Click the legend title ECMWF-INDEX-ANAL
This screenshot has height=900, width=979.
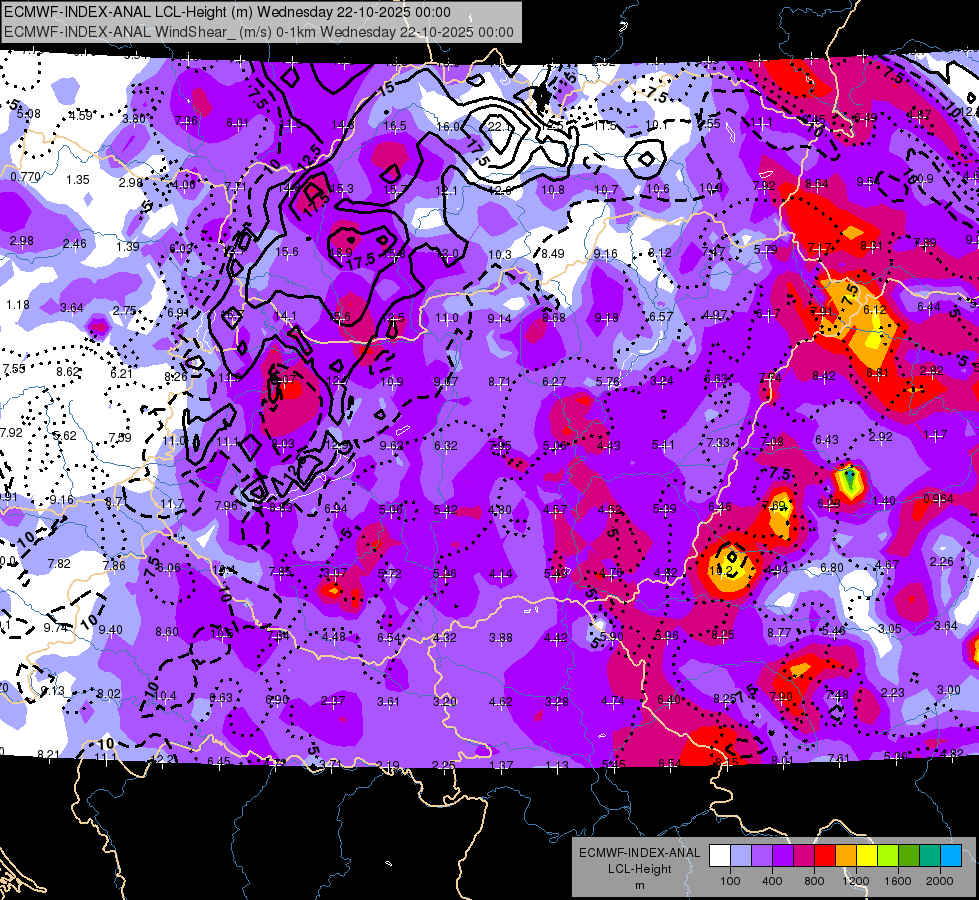(639, 853)
